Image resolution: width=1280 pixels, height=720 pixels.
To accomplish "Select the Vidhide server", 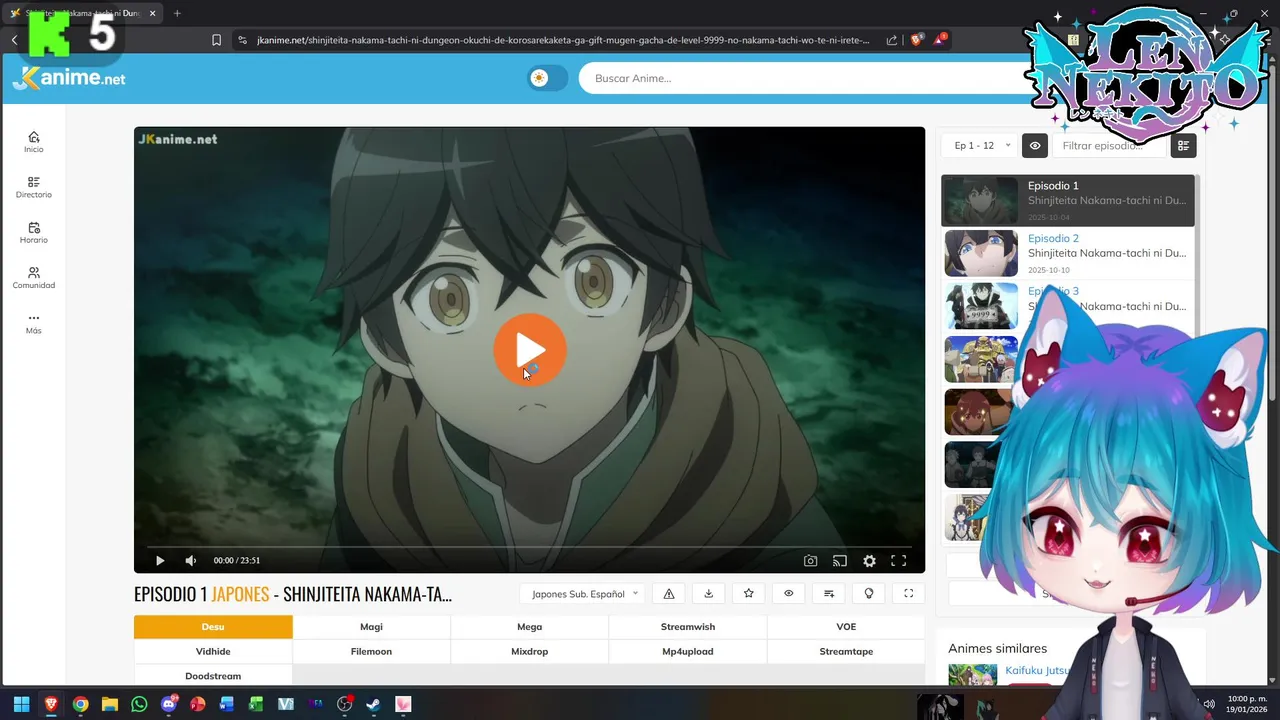I will point(213,652).
